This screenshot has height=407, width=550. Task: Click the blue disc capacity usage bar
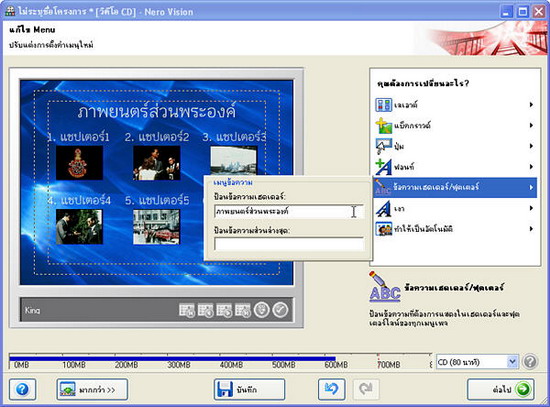tap(172, 358)
